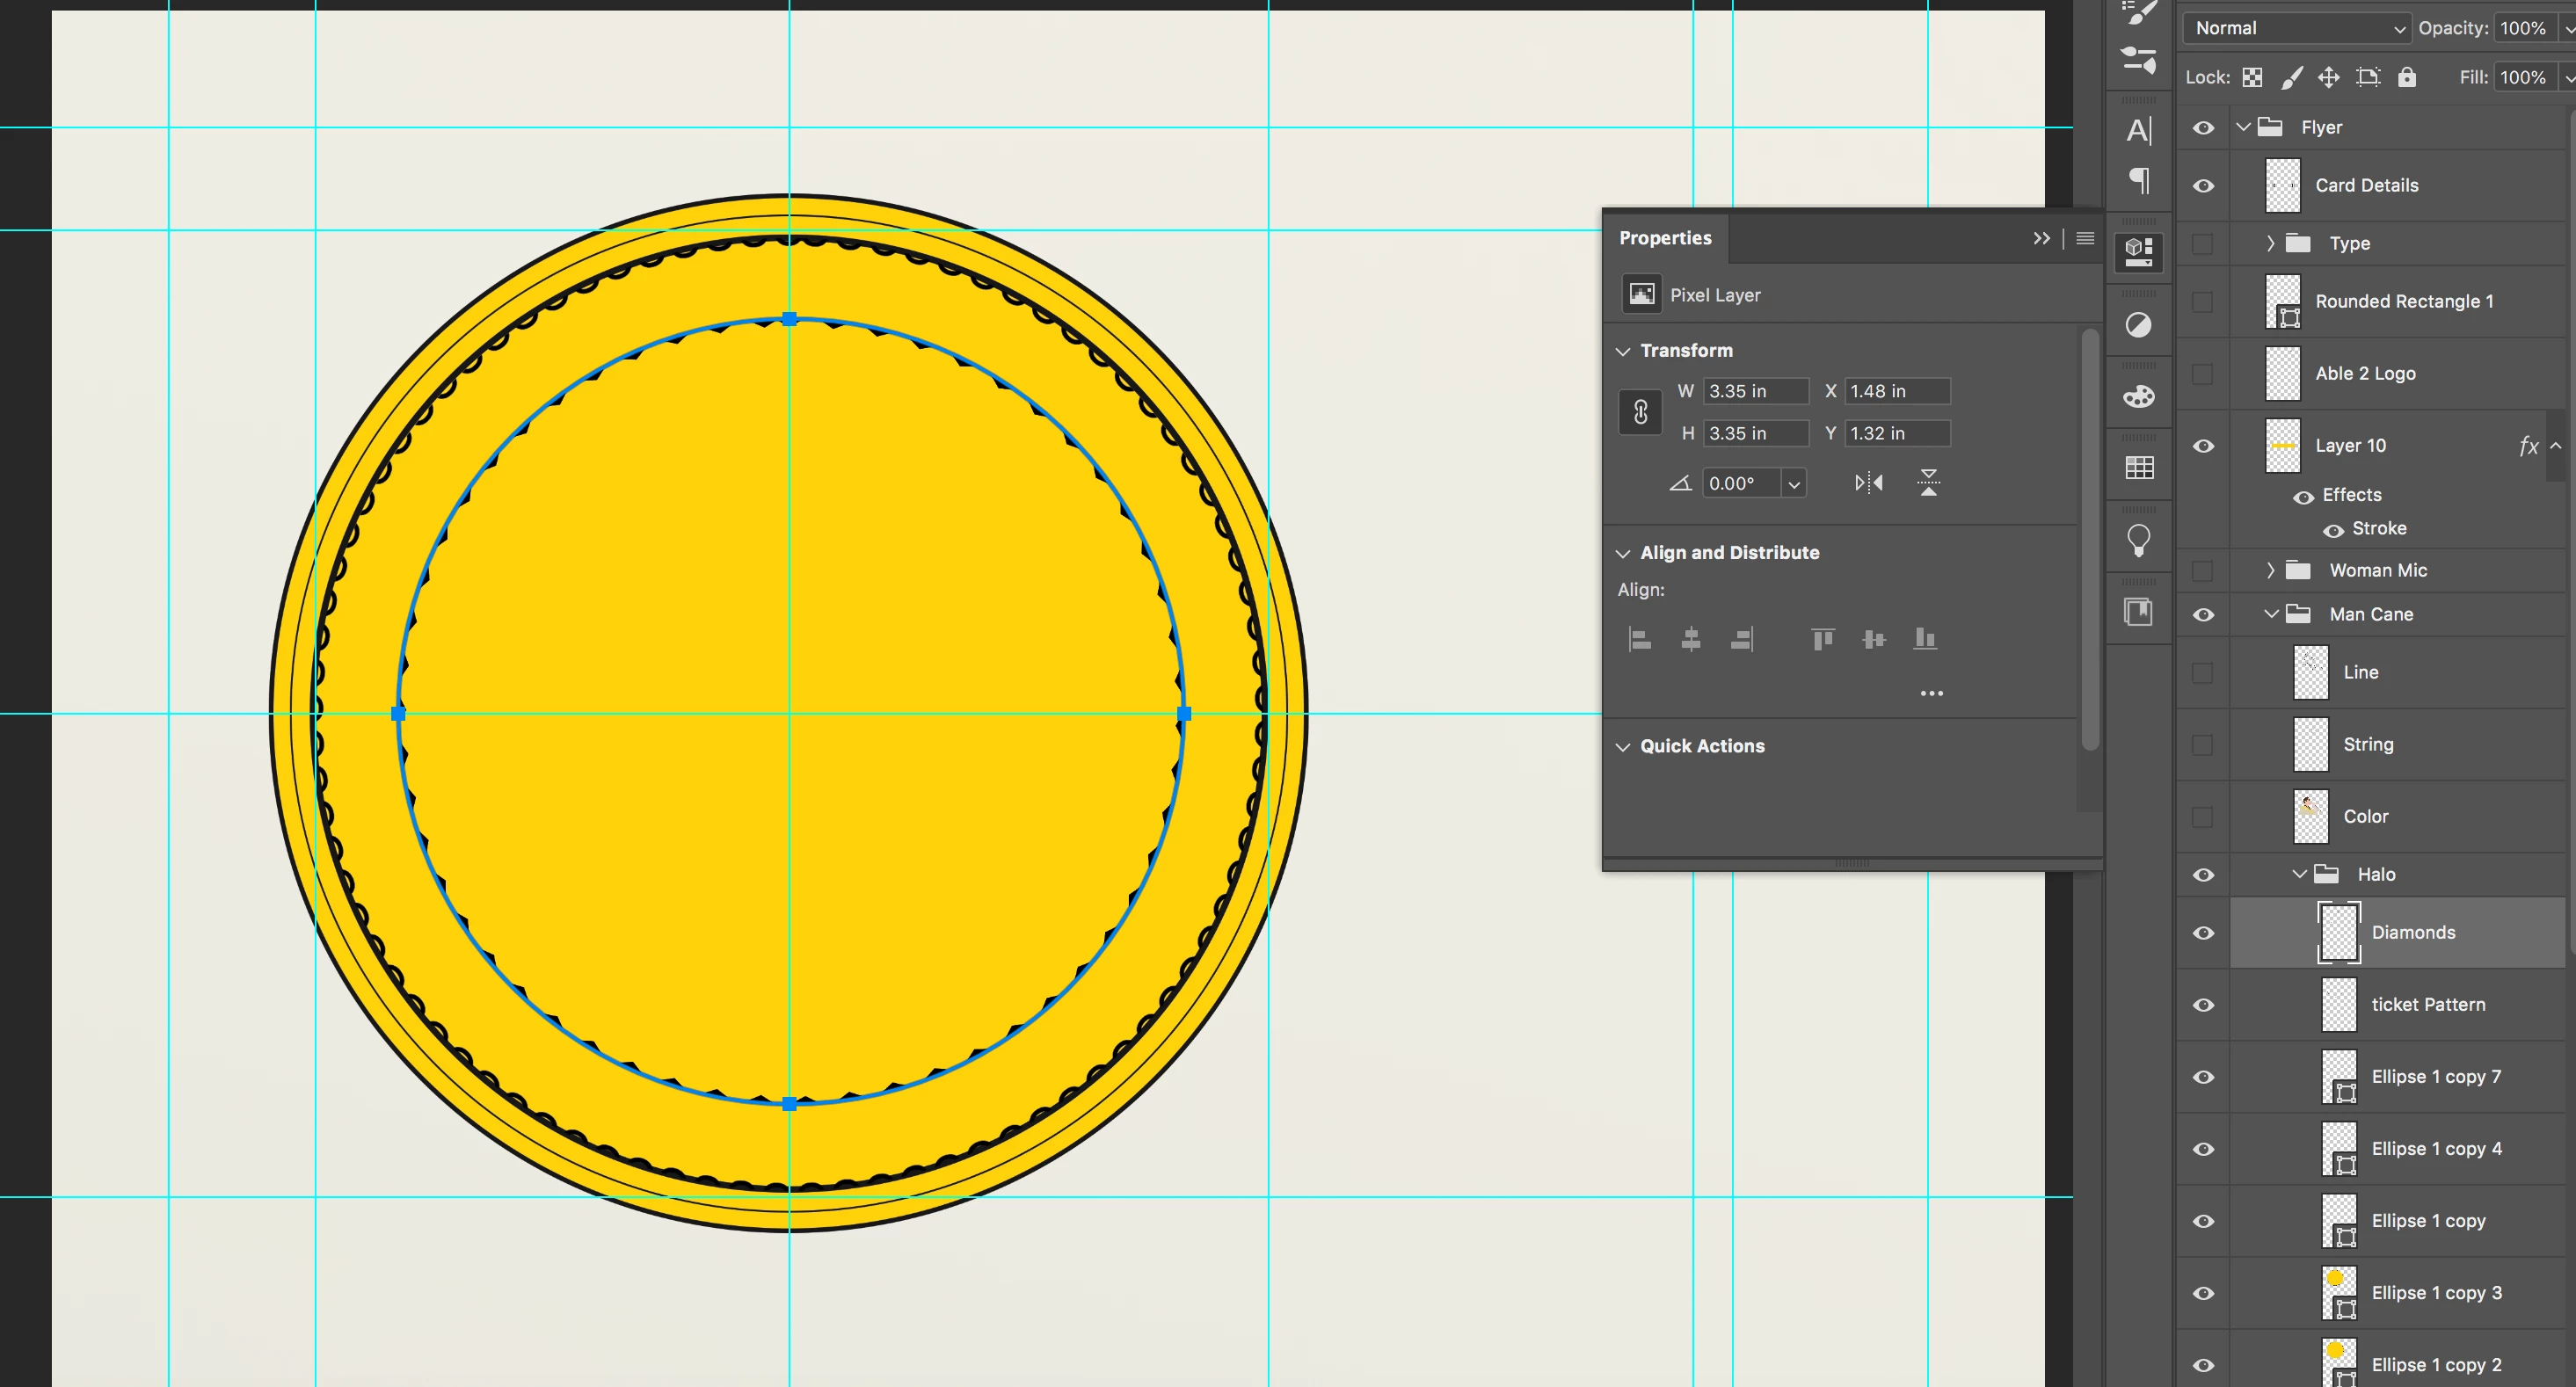
Task: Open the Properties panel menu
Action: pyautogui.click(x=2085, y=238)
